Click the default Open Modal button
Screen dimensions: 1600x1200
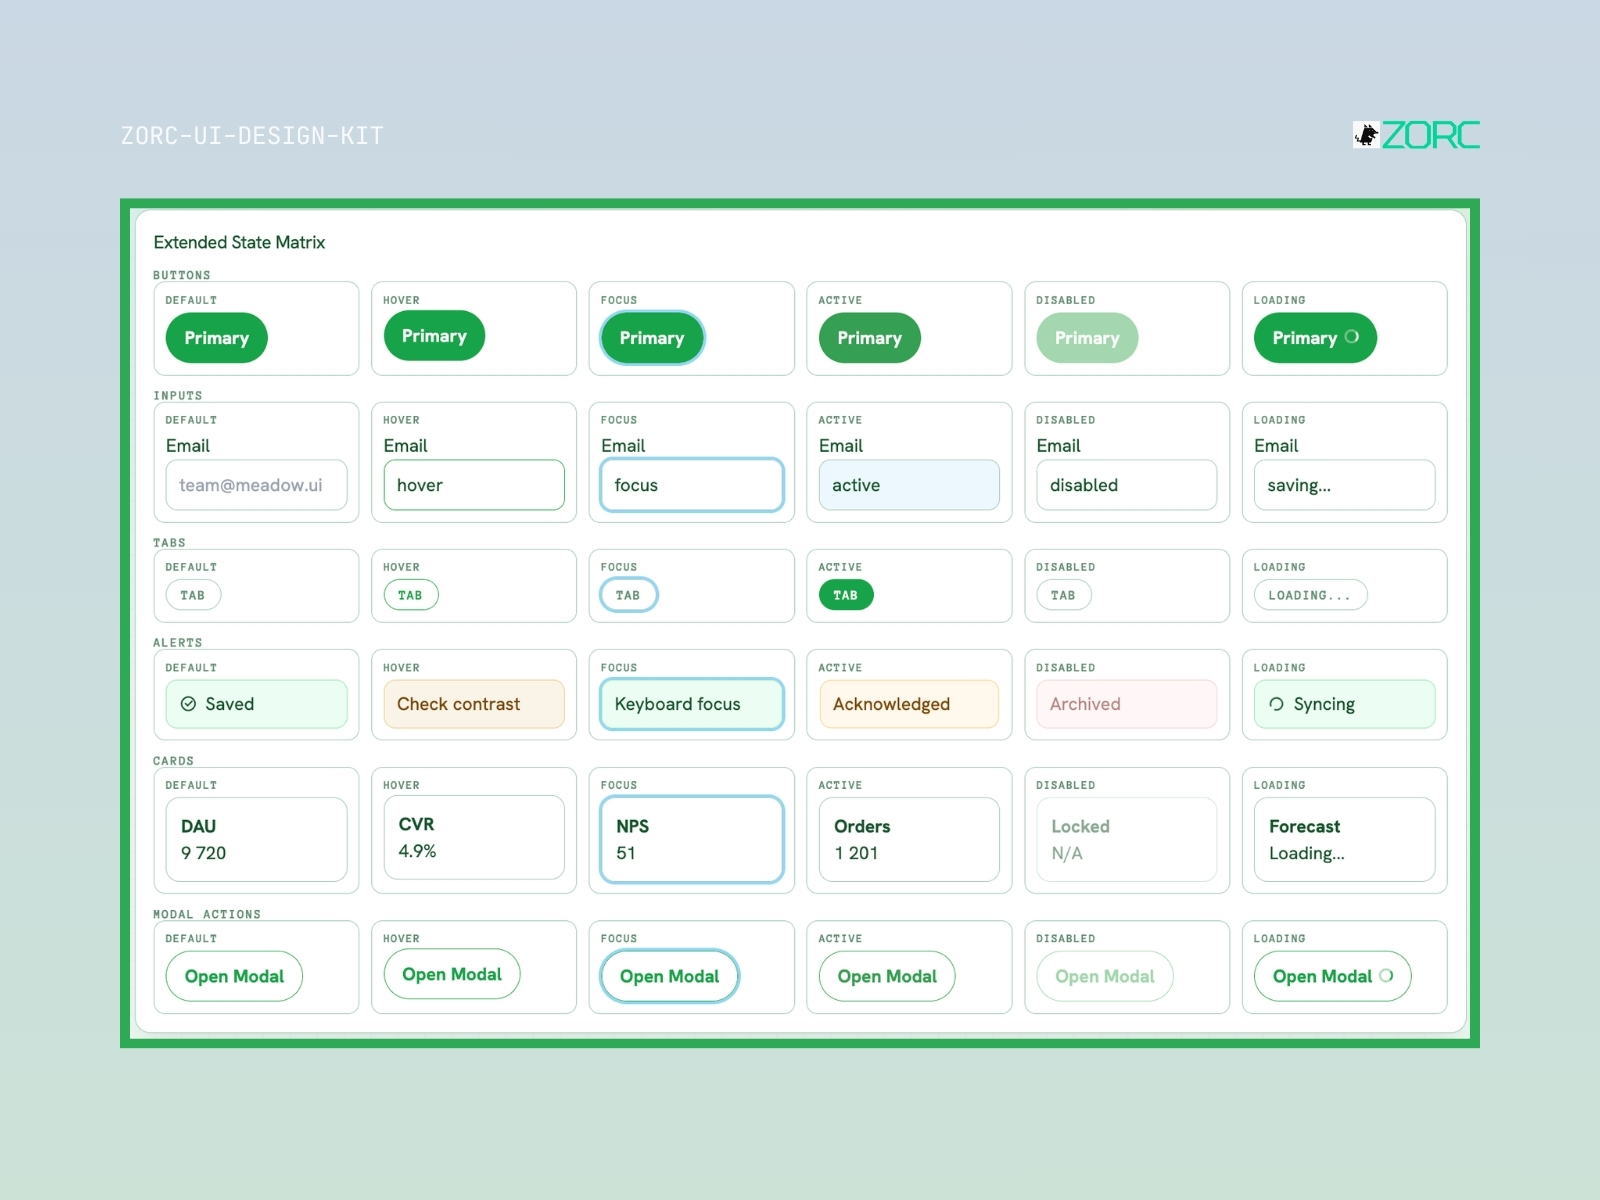pos(234,976)
